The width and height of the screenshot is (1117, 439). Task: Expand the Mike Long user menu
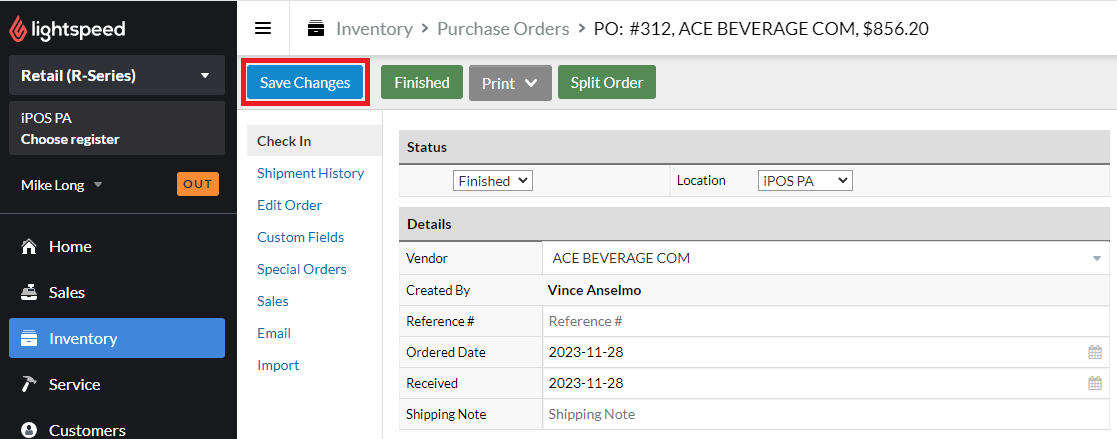62,185
